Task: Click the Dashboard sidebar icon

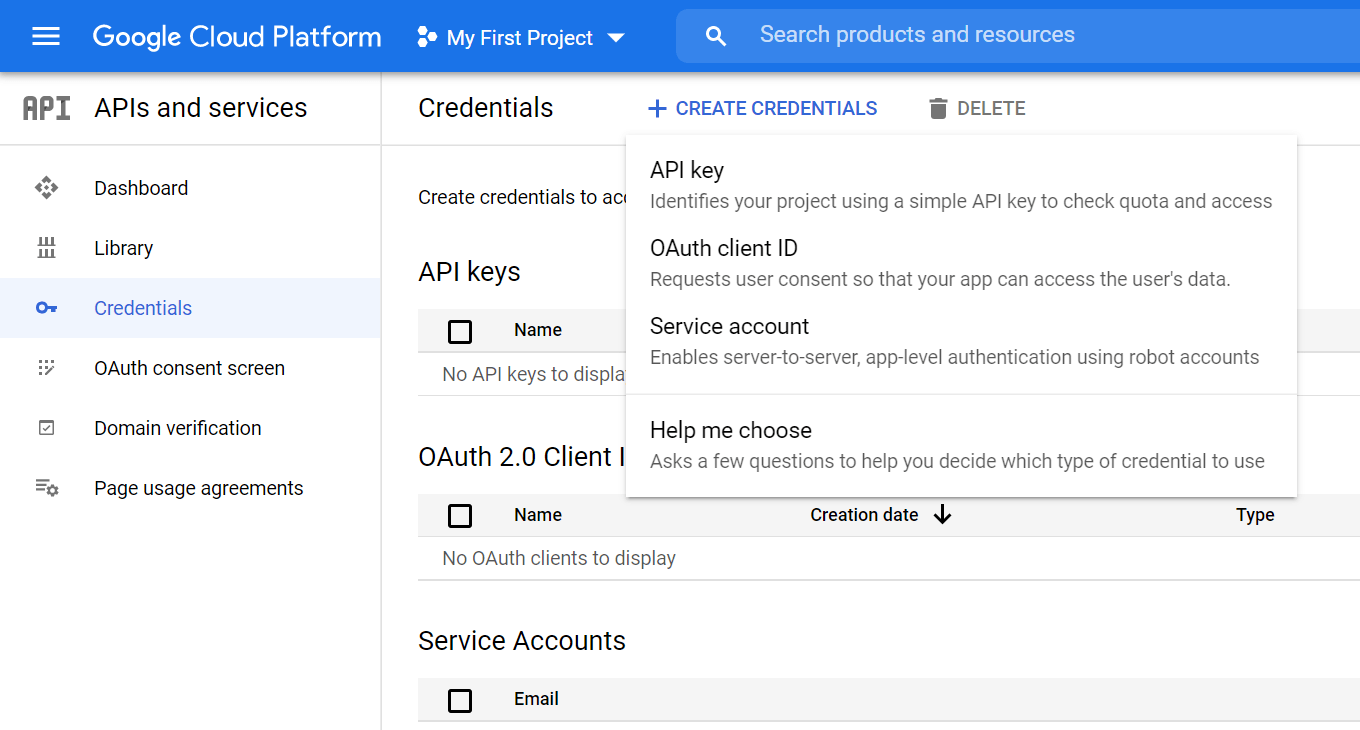Action: [46, 188]
